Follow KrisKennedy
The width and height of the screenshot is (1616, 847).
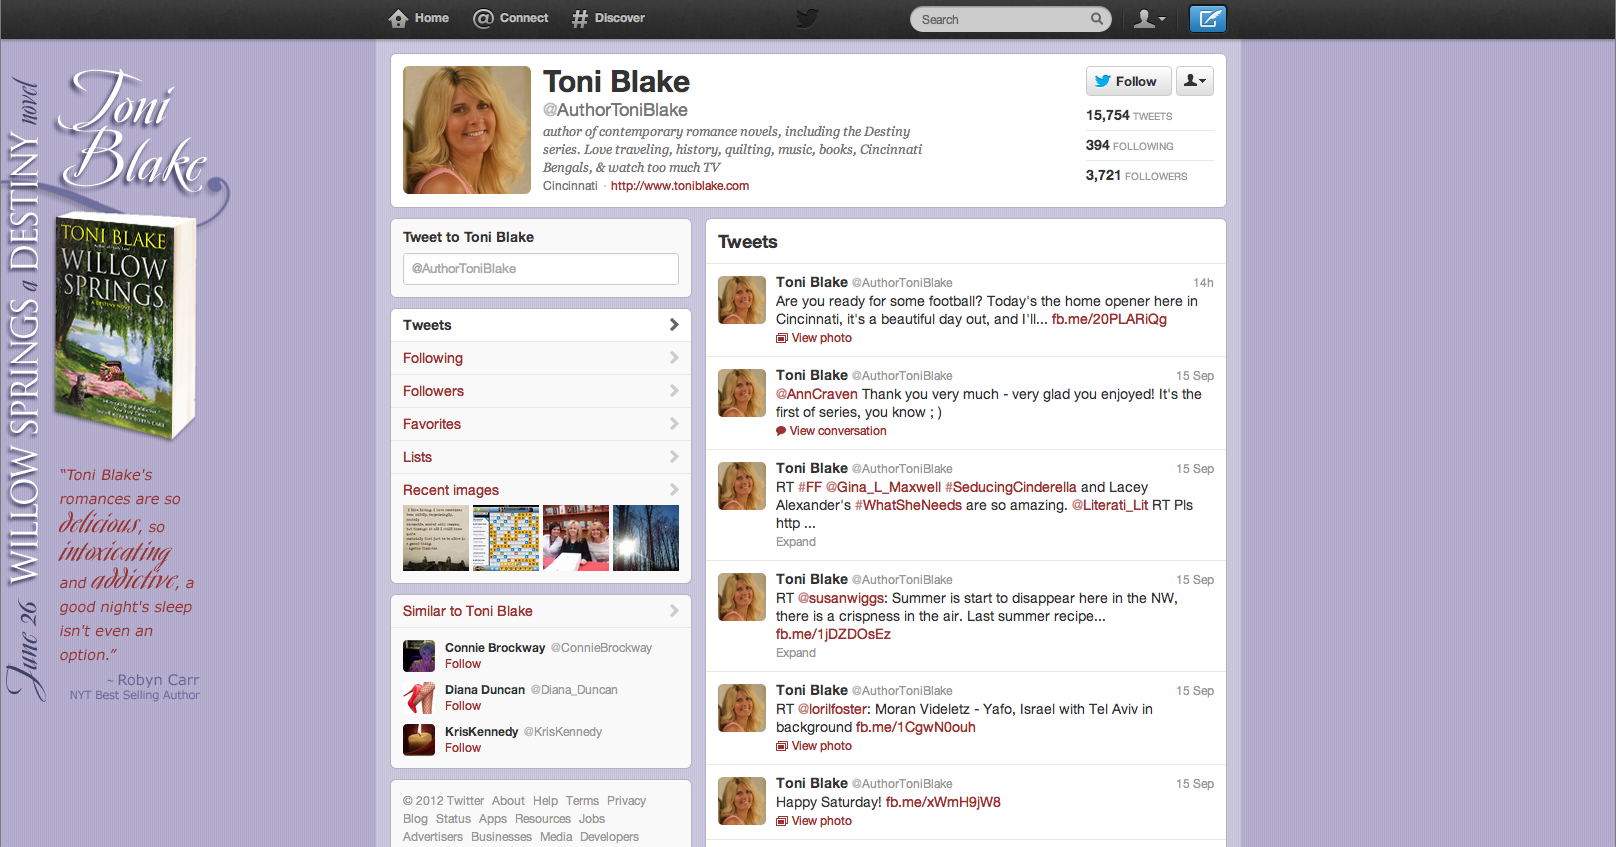point(463,748)
